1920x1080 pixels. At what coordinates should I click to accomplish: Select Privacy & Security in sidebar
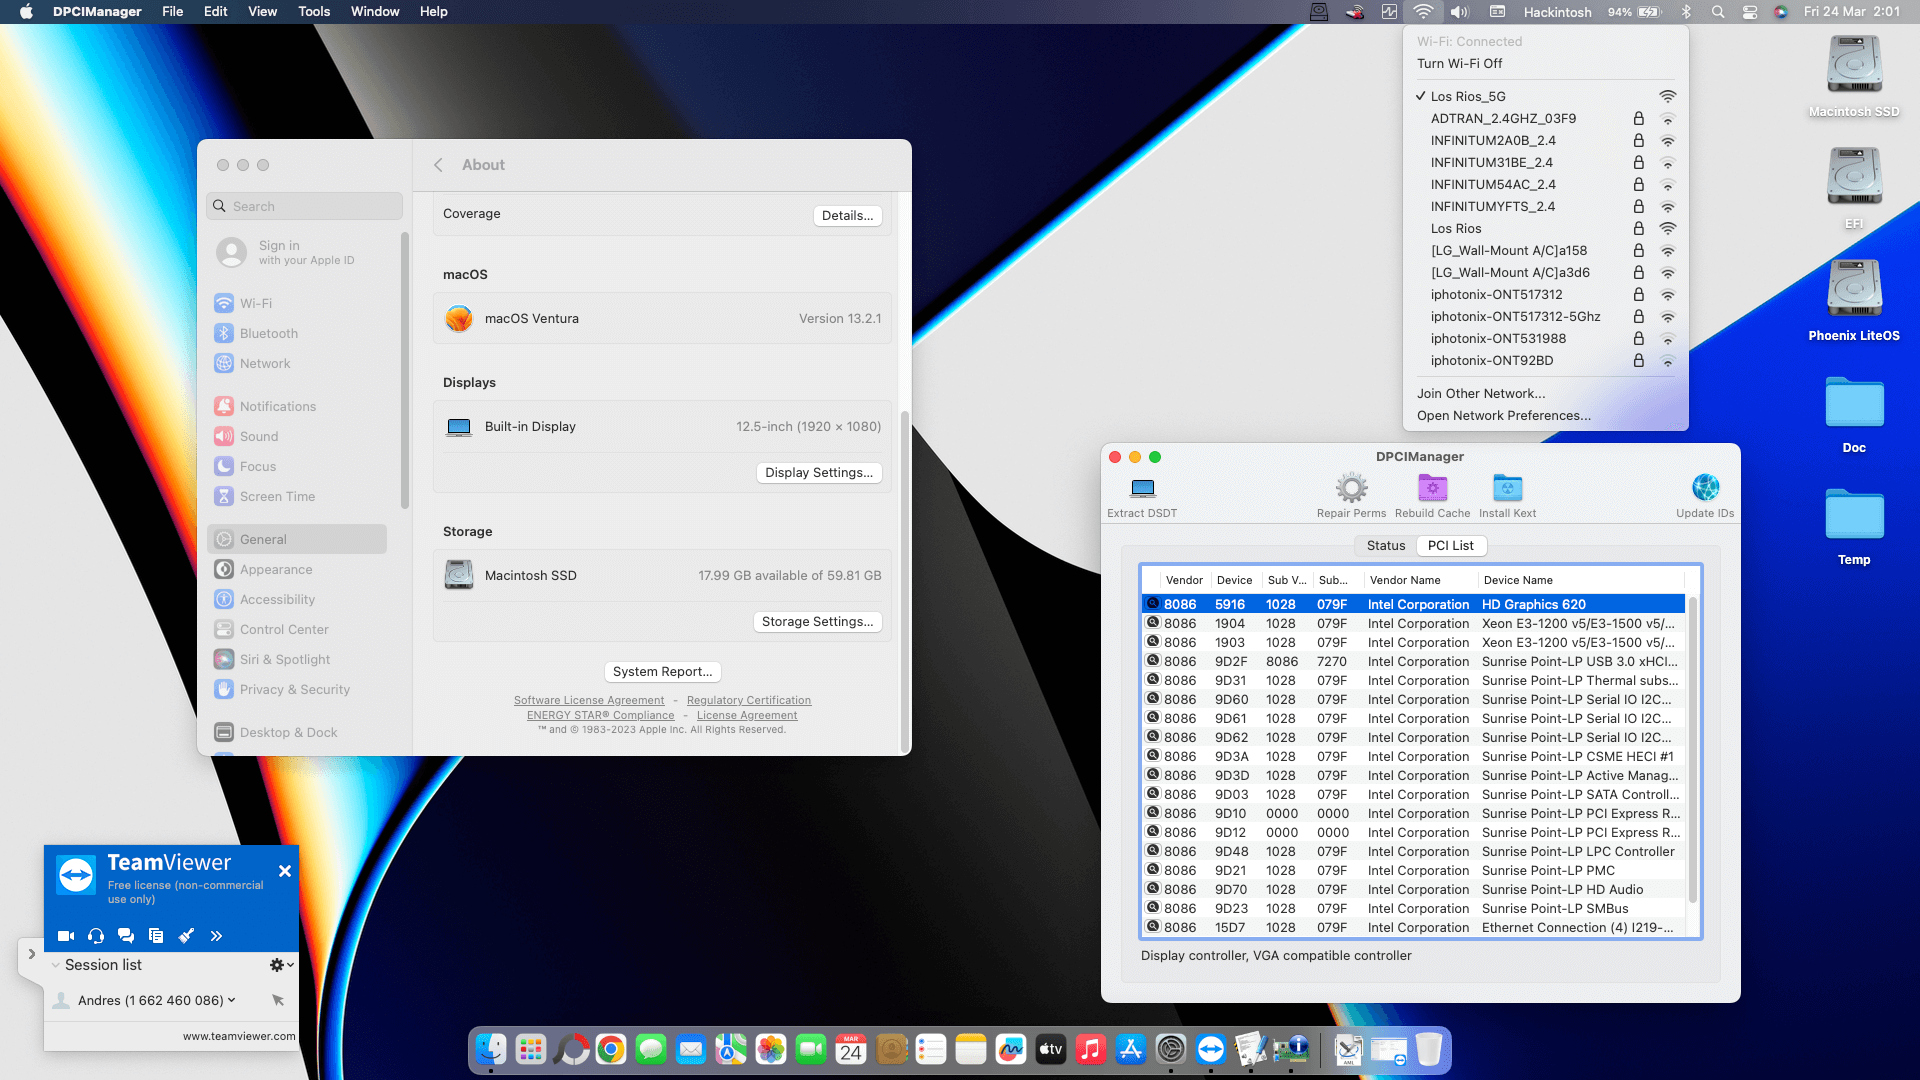pos(296,689)
